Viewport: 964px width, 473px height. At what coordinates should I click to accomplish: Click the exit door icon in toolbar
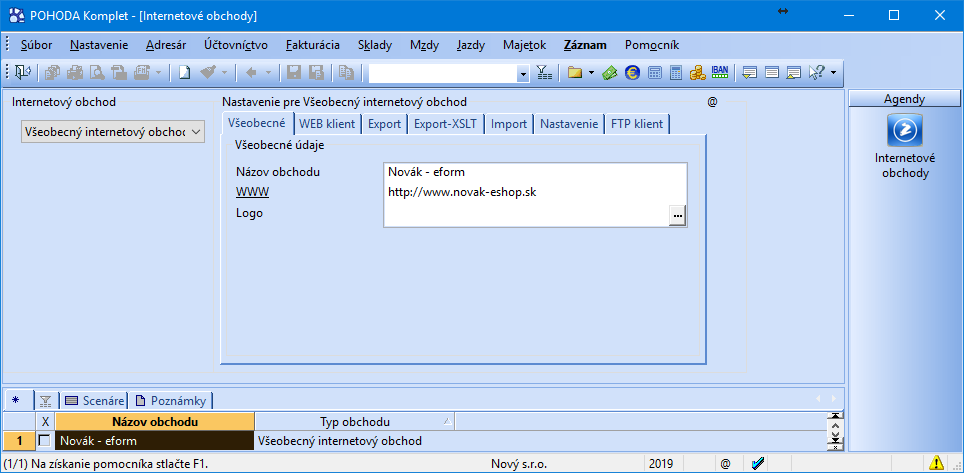(22, 73)
